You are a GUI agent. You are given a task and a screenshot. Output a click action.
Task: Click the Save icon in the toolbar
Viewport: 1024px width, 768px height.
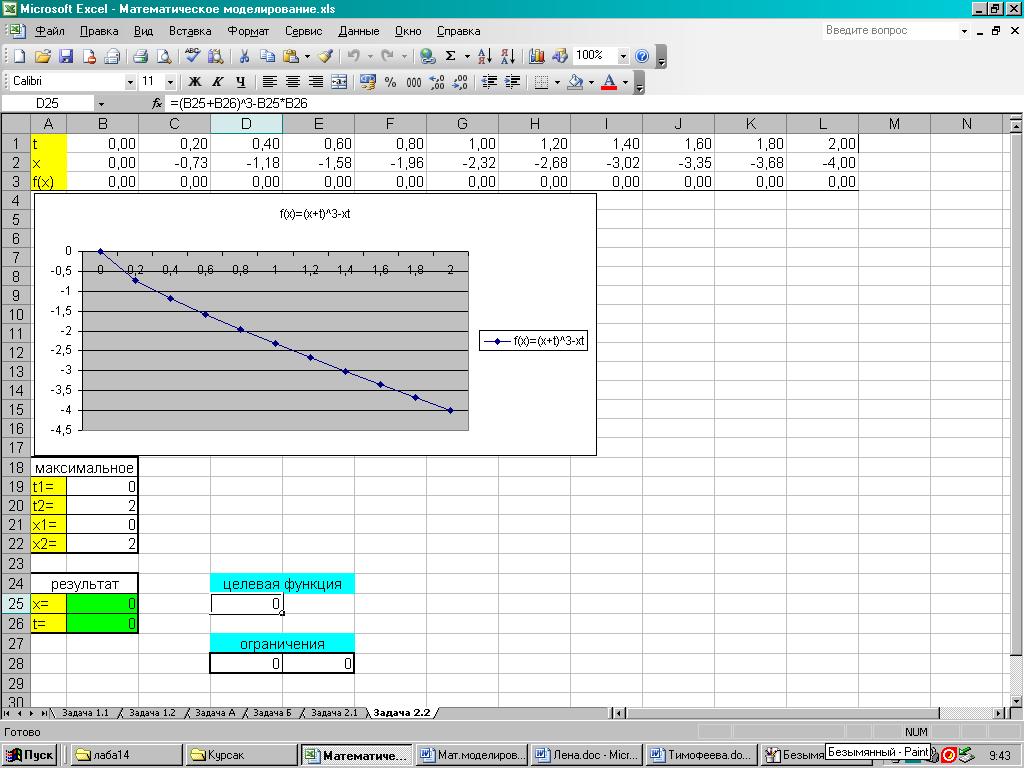pos(66,56)
